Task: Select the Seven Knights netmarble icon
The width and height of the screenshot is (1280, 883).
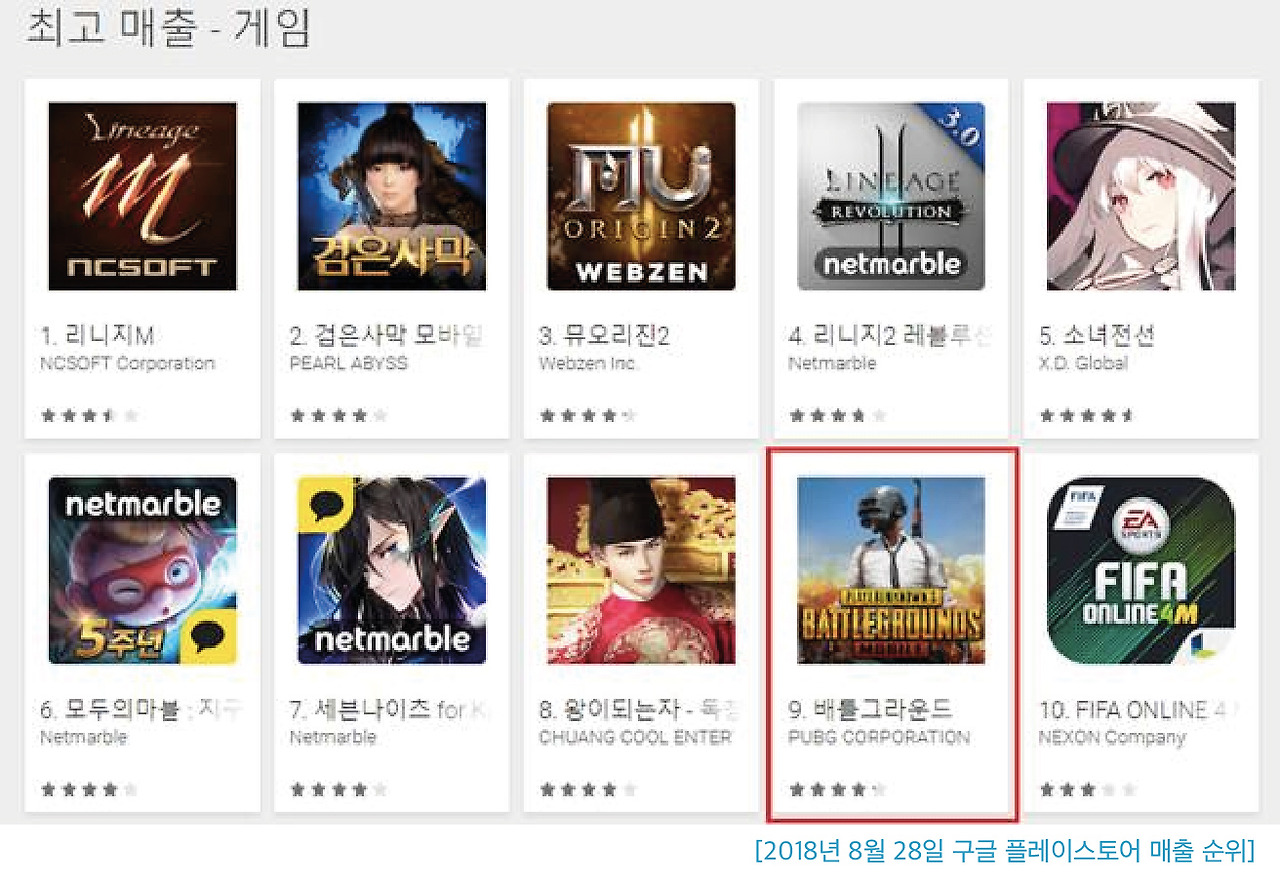Action: point(392,570)
